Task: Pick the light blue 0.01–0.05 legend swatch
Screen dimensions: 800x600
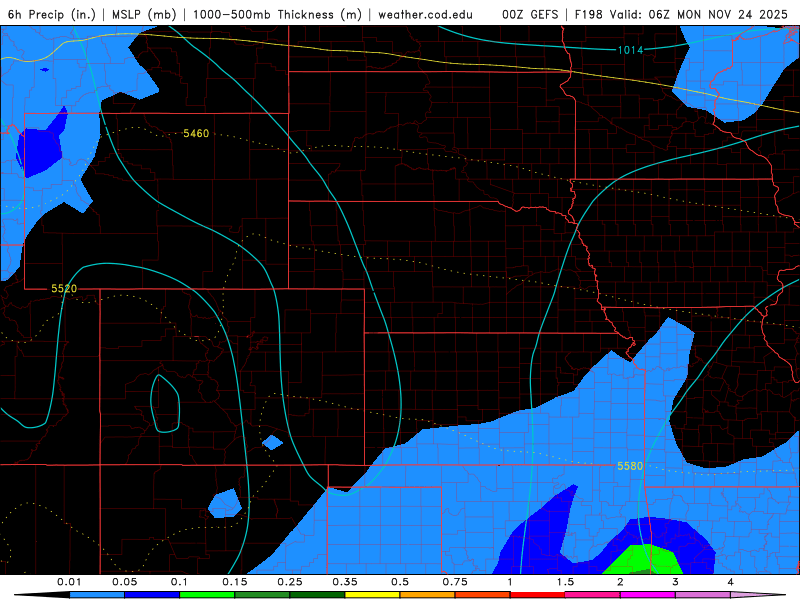Action: click(97, 595)
